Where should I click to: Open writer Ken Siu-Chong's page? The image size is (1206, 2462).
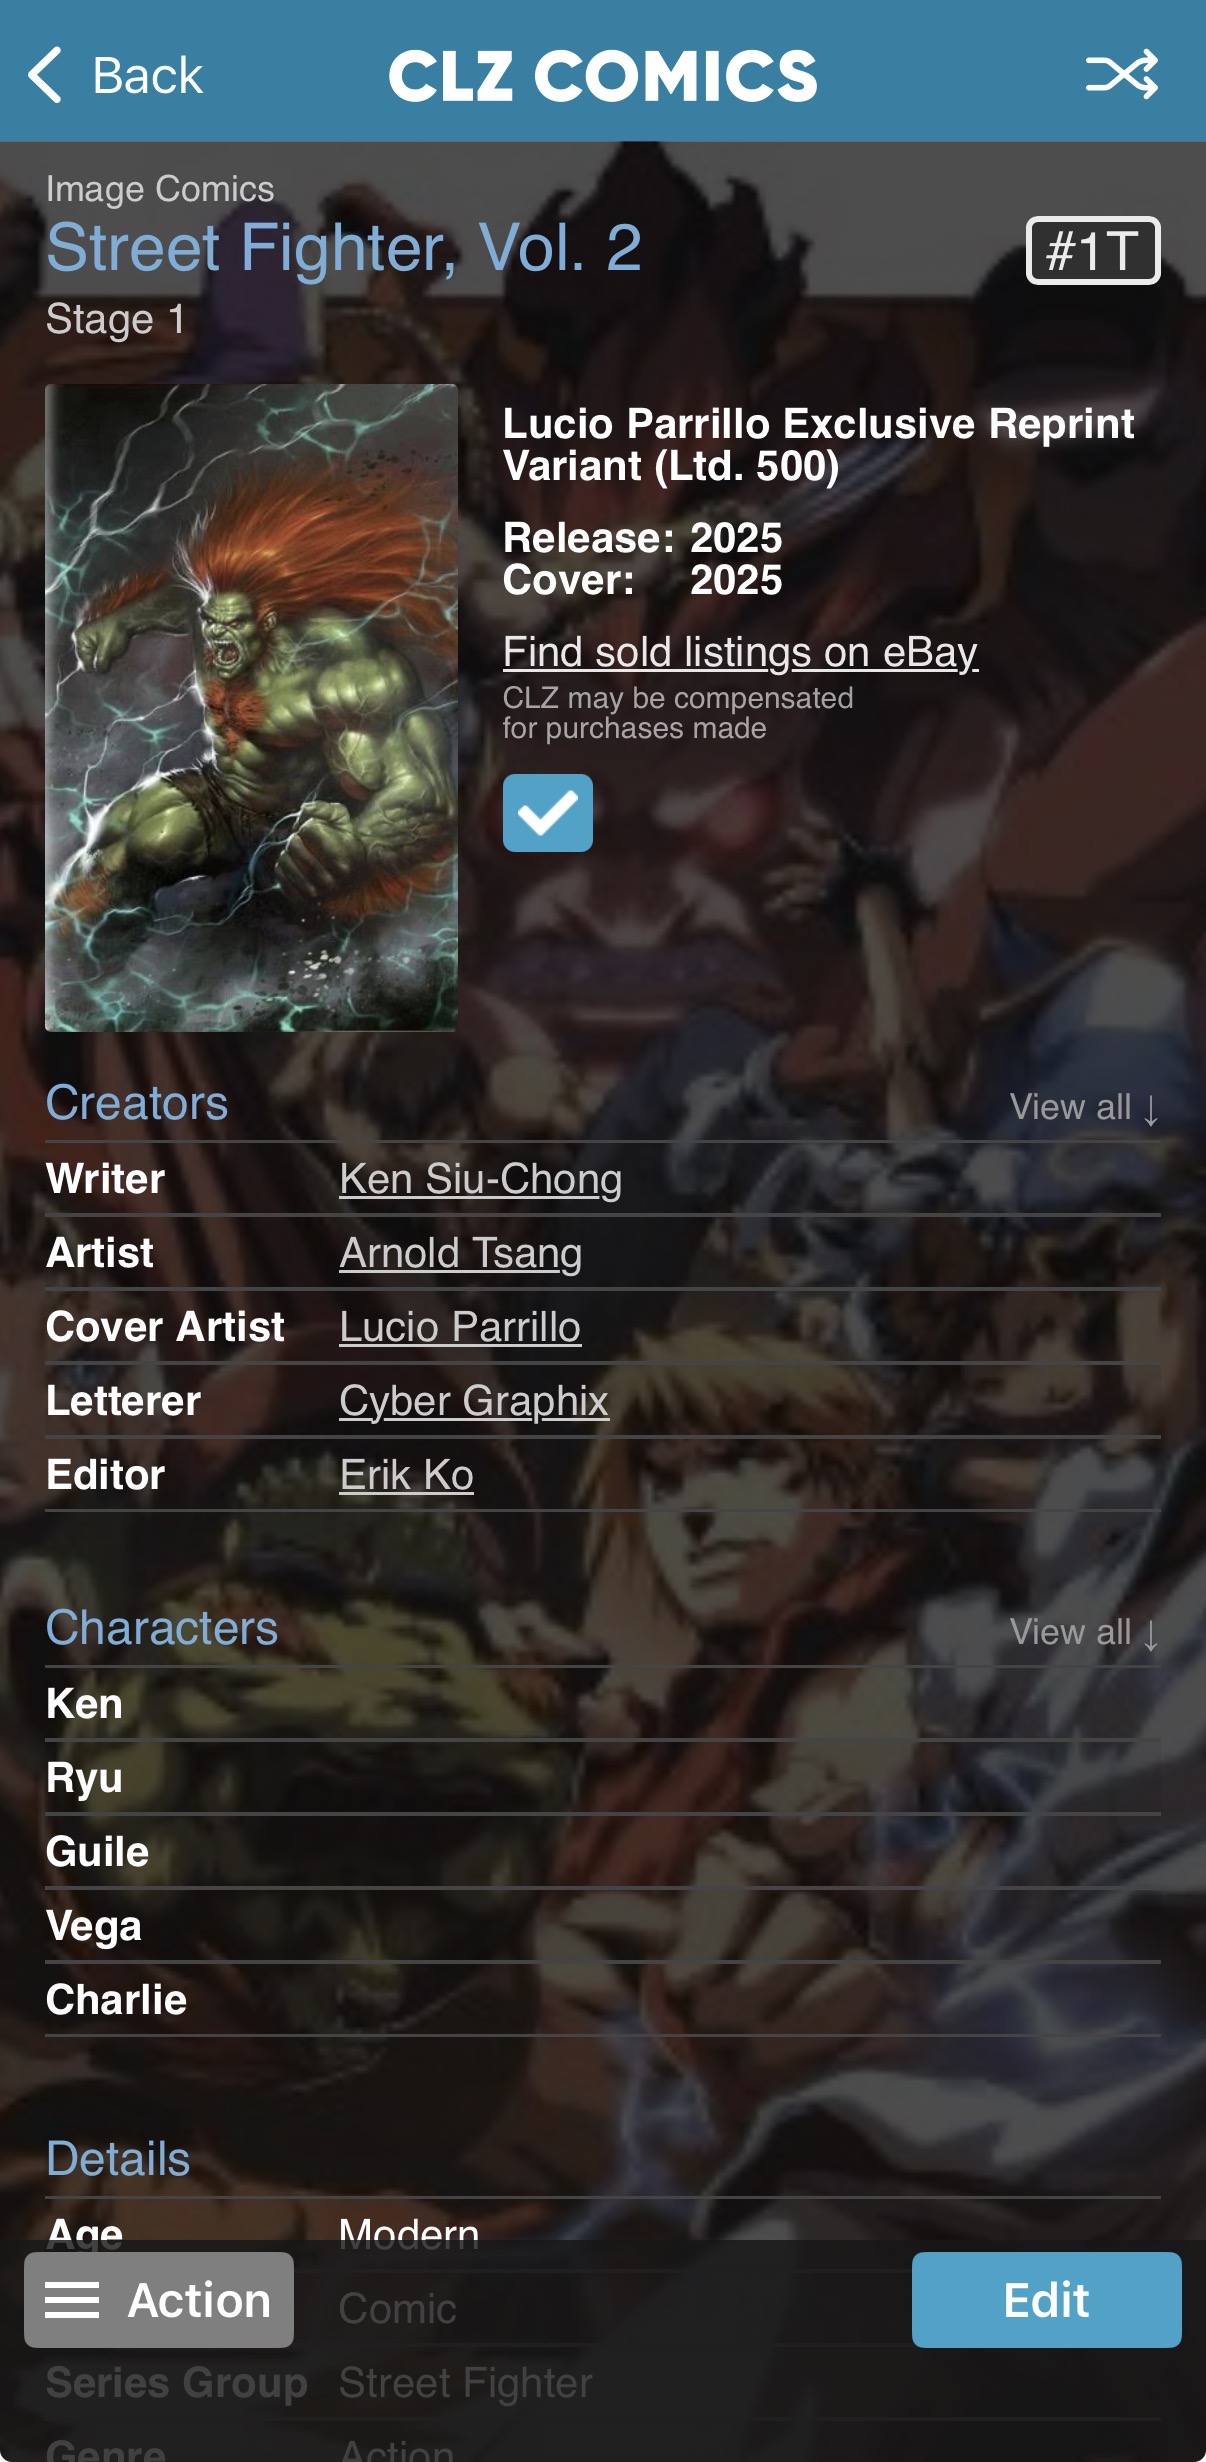[481, 1179]
